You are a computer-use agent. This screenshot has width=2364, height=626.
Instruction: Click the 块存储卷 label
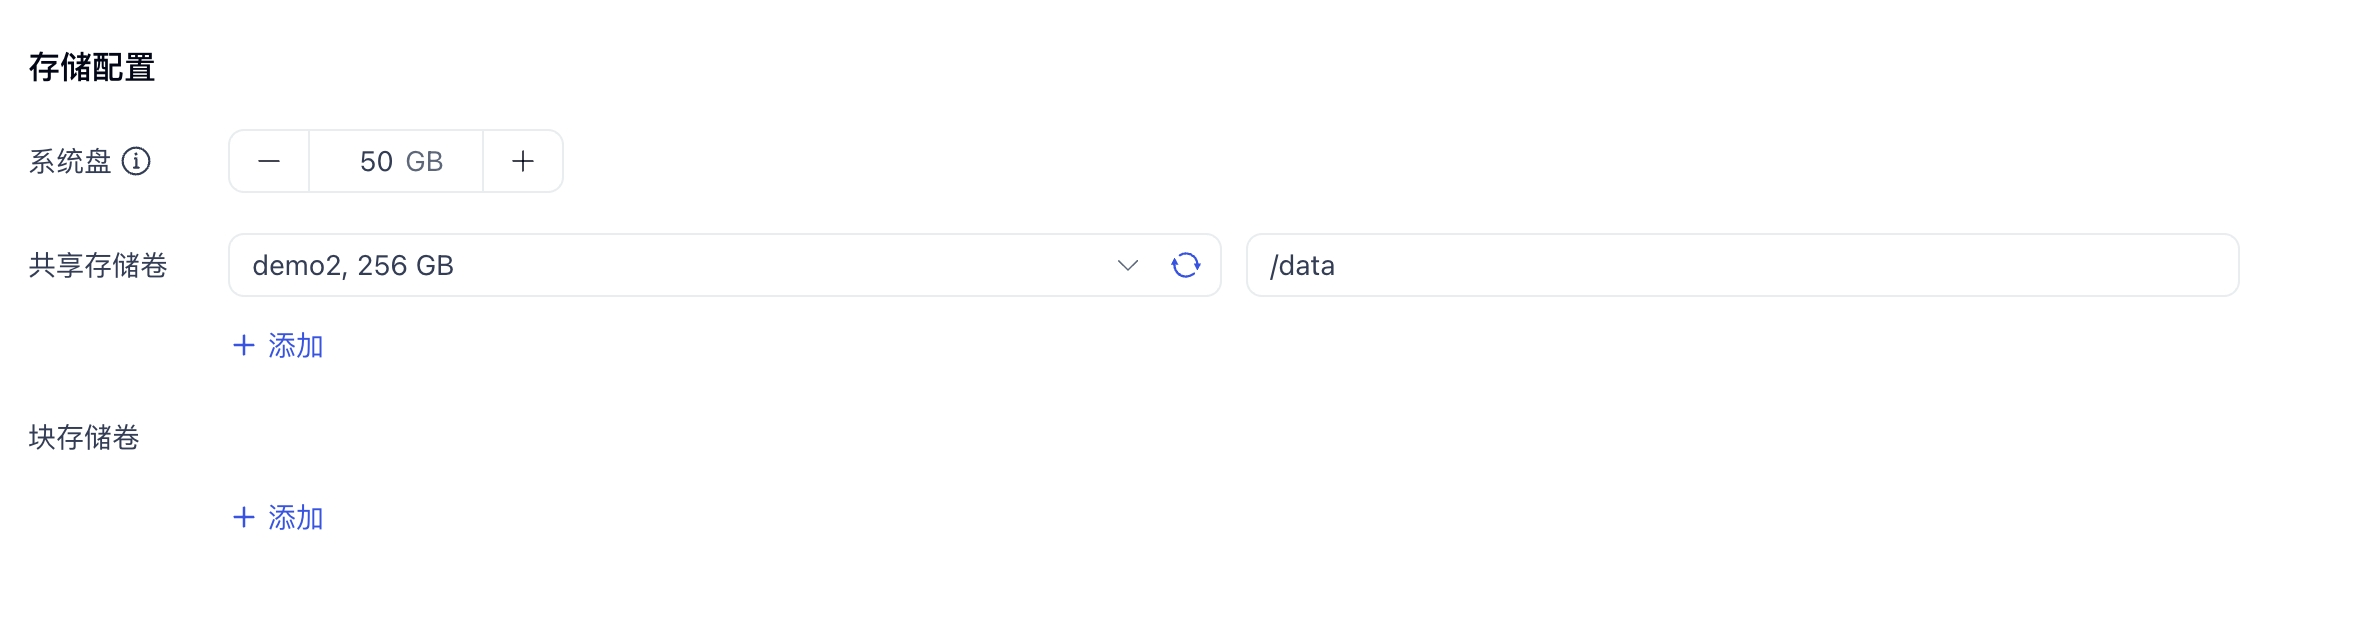pos(84,437)
